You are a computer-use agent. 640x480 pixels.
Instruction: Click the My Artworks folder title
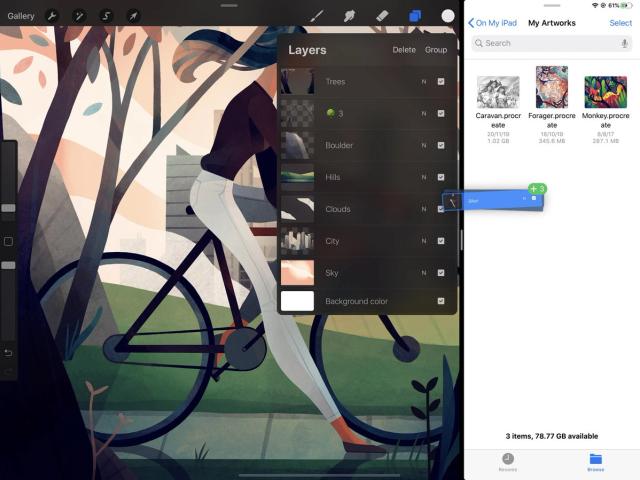pyautogui.click(x=552, y=23)
